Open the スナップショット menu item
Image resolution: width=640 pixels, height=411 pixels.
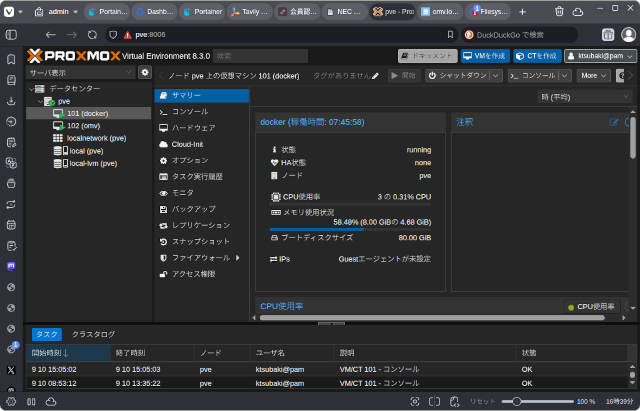tap(202, 242)
